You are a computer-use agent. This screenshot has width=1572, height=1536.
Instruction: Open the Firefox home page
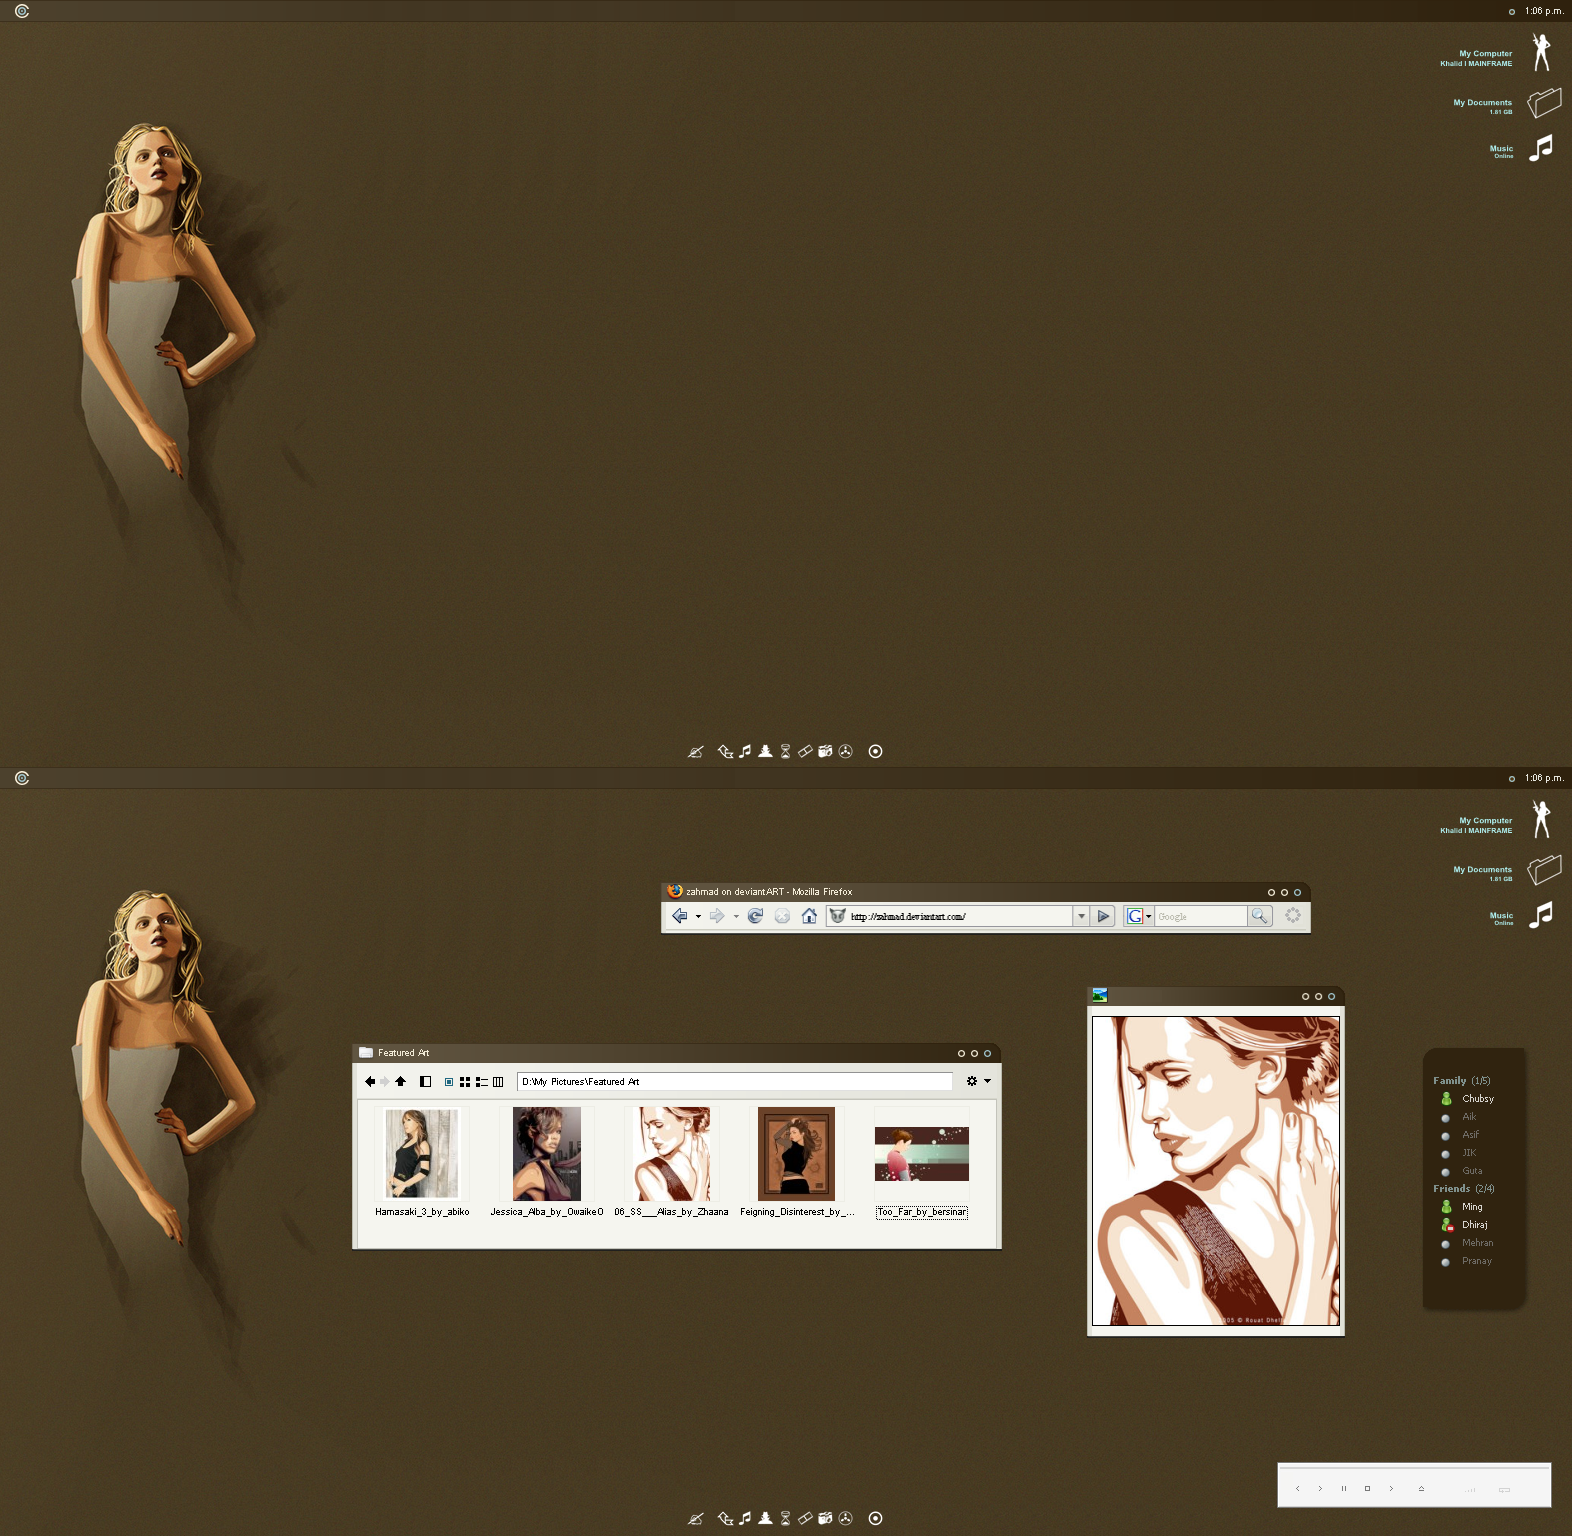pyautogui.click(x=809, y=916)
